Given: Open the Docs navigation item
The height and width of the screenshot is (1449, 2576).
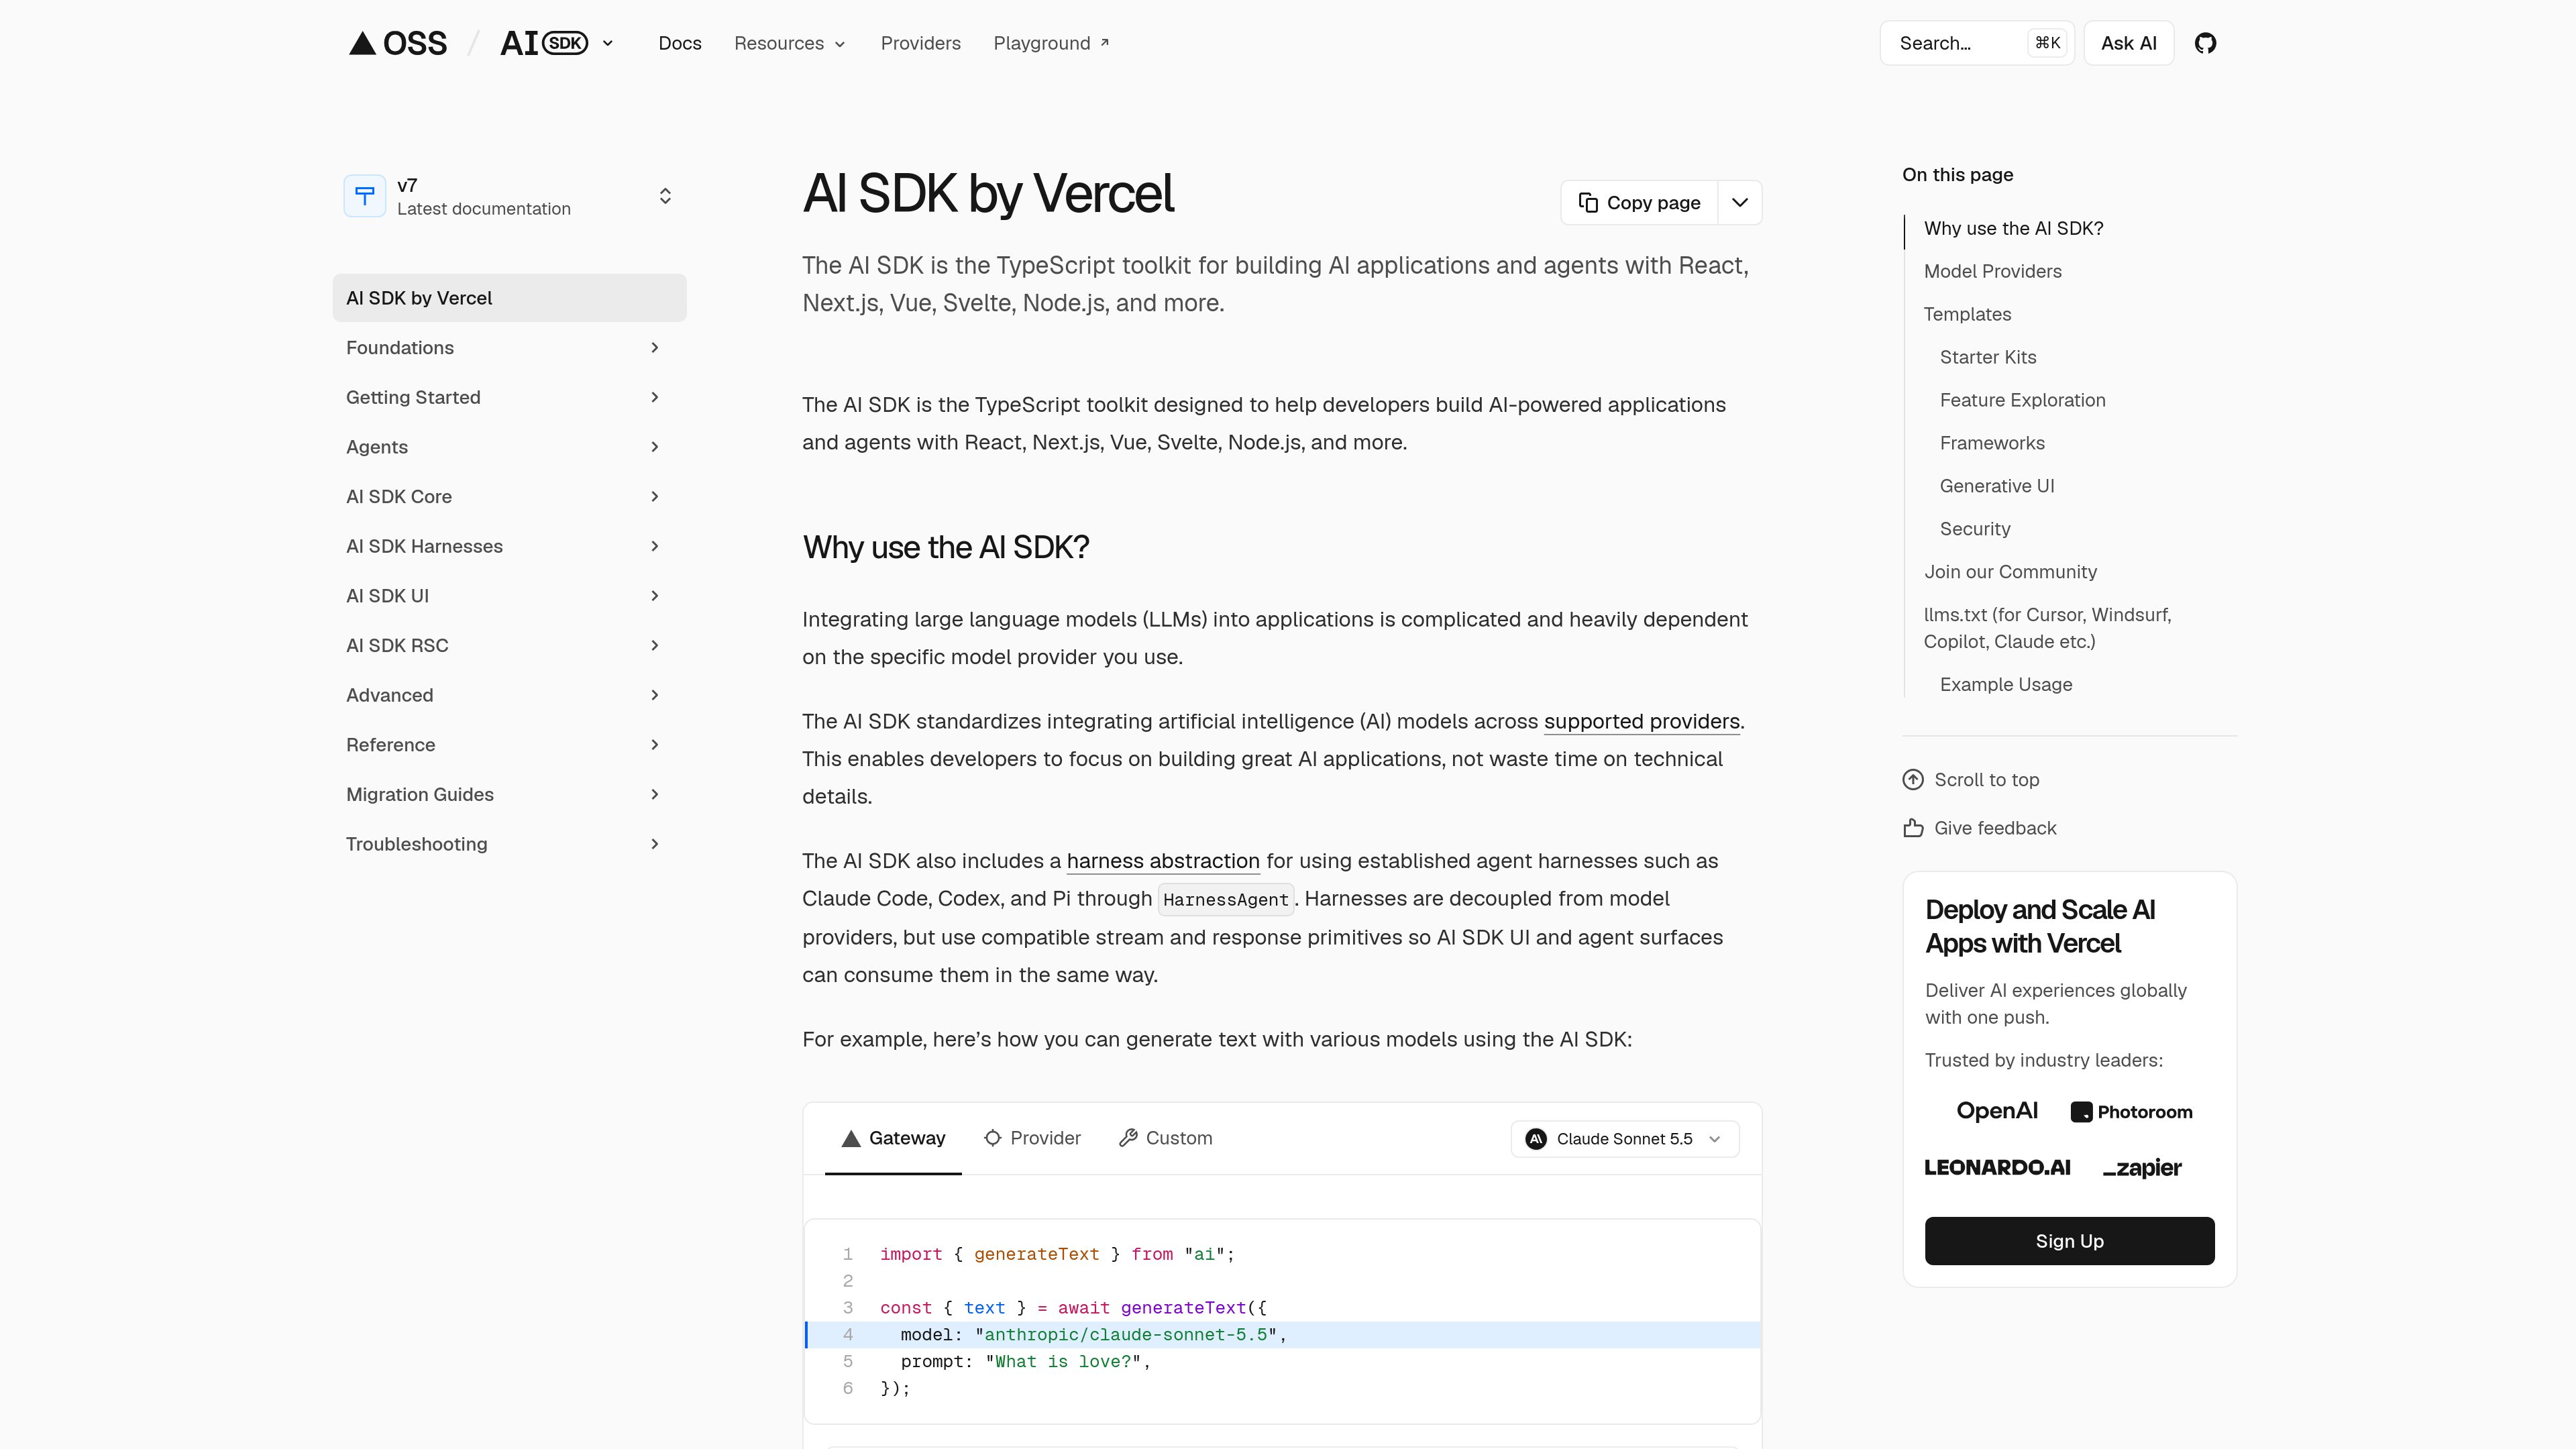Looking at the screenshot, I should [x=680, y=43].
